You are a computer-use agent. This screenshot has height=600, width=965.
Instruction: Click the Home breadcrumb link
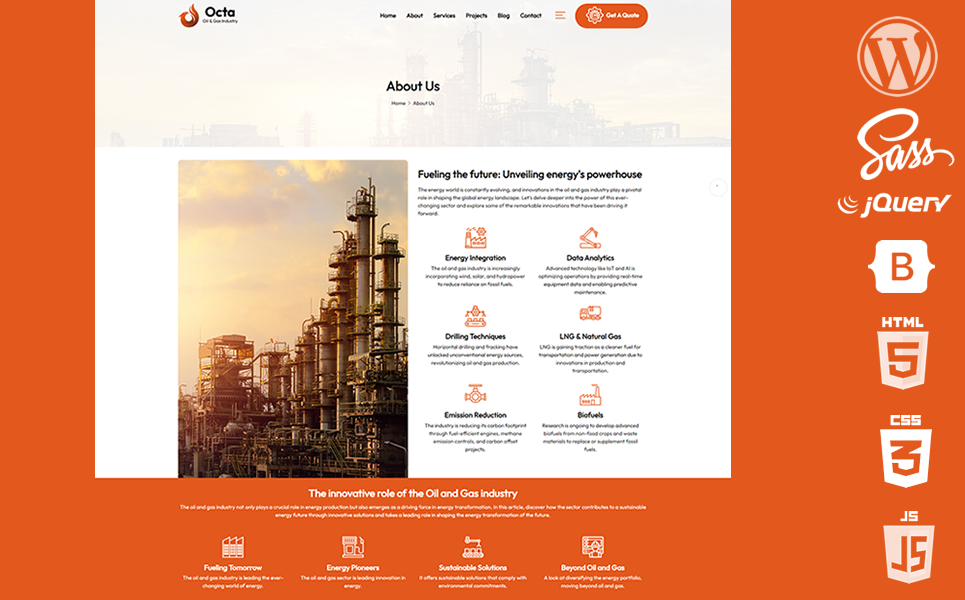tap(398, 103)
